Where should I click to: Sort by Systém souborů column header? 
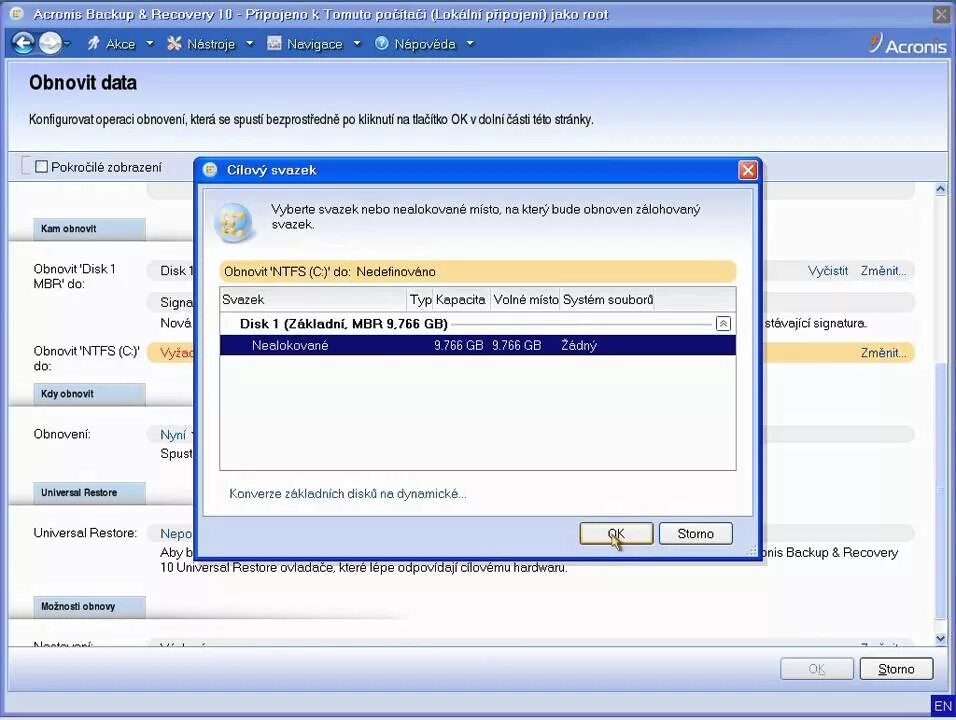tap(607, 299)
